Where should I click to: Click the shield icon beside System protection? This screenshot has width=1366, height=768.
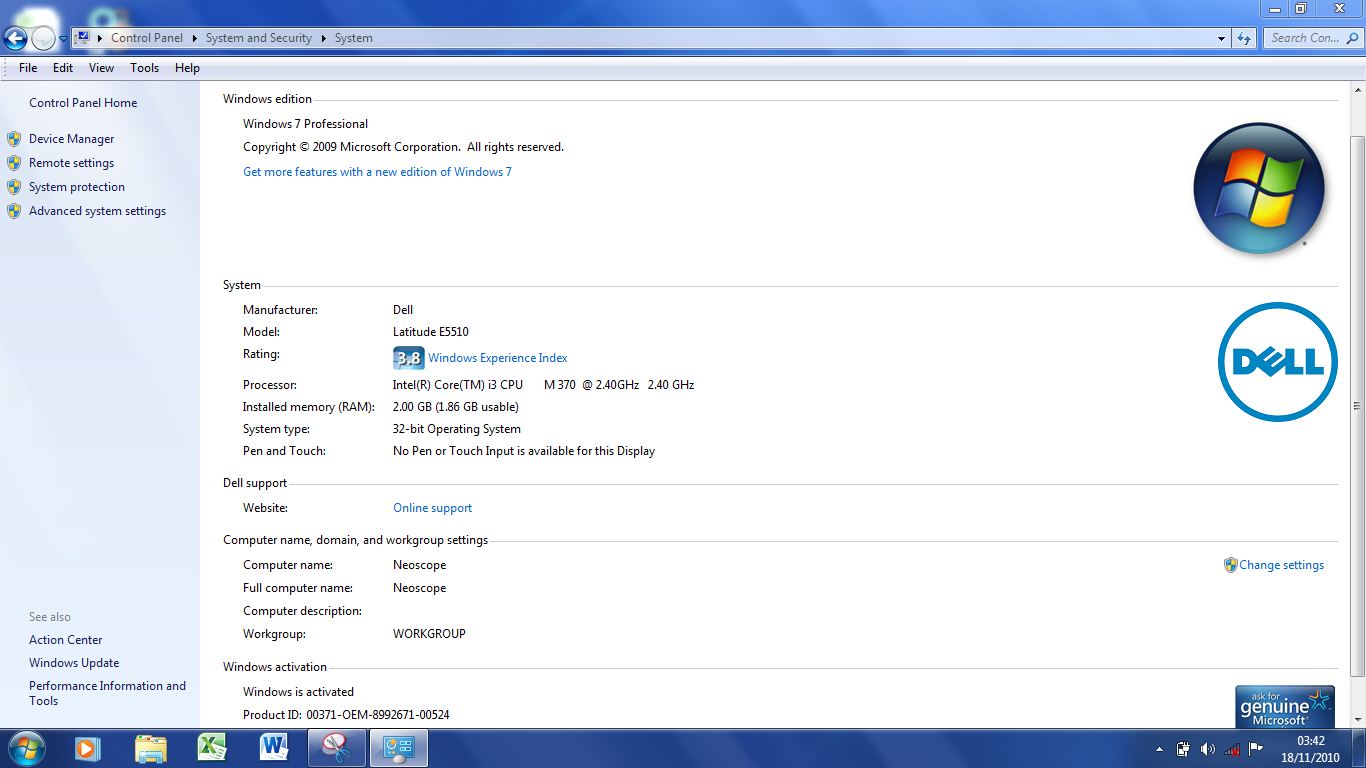coord(14,187)
